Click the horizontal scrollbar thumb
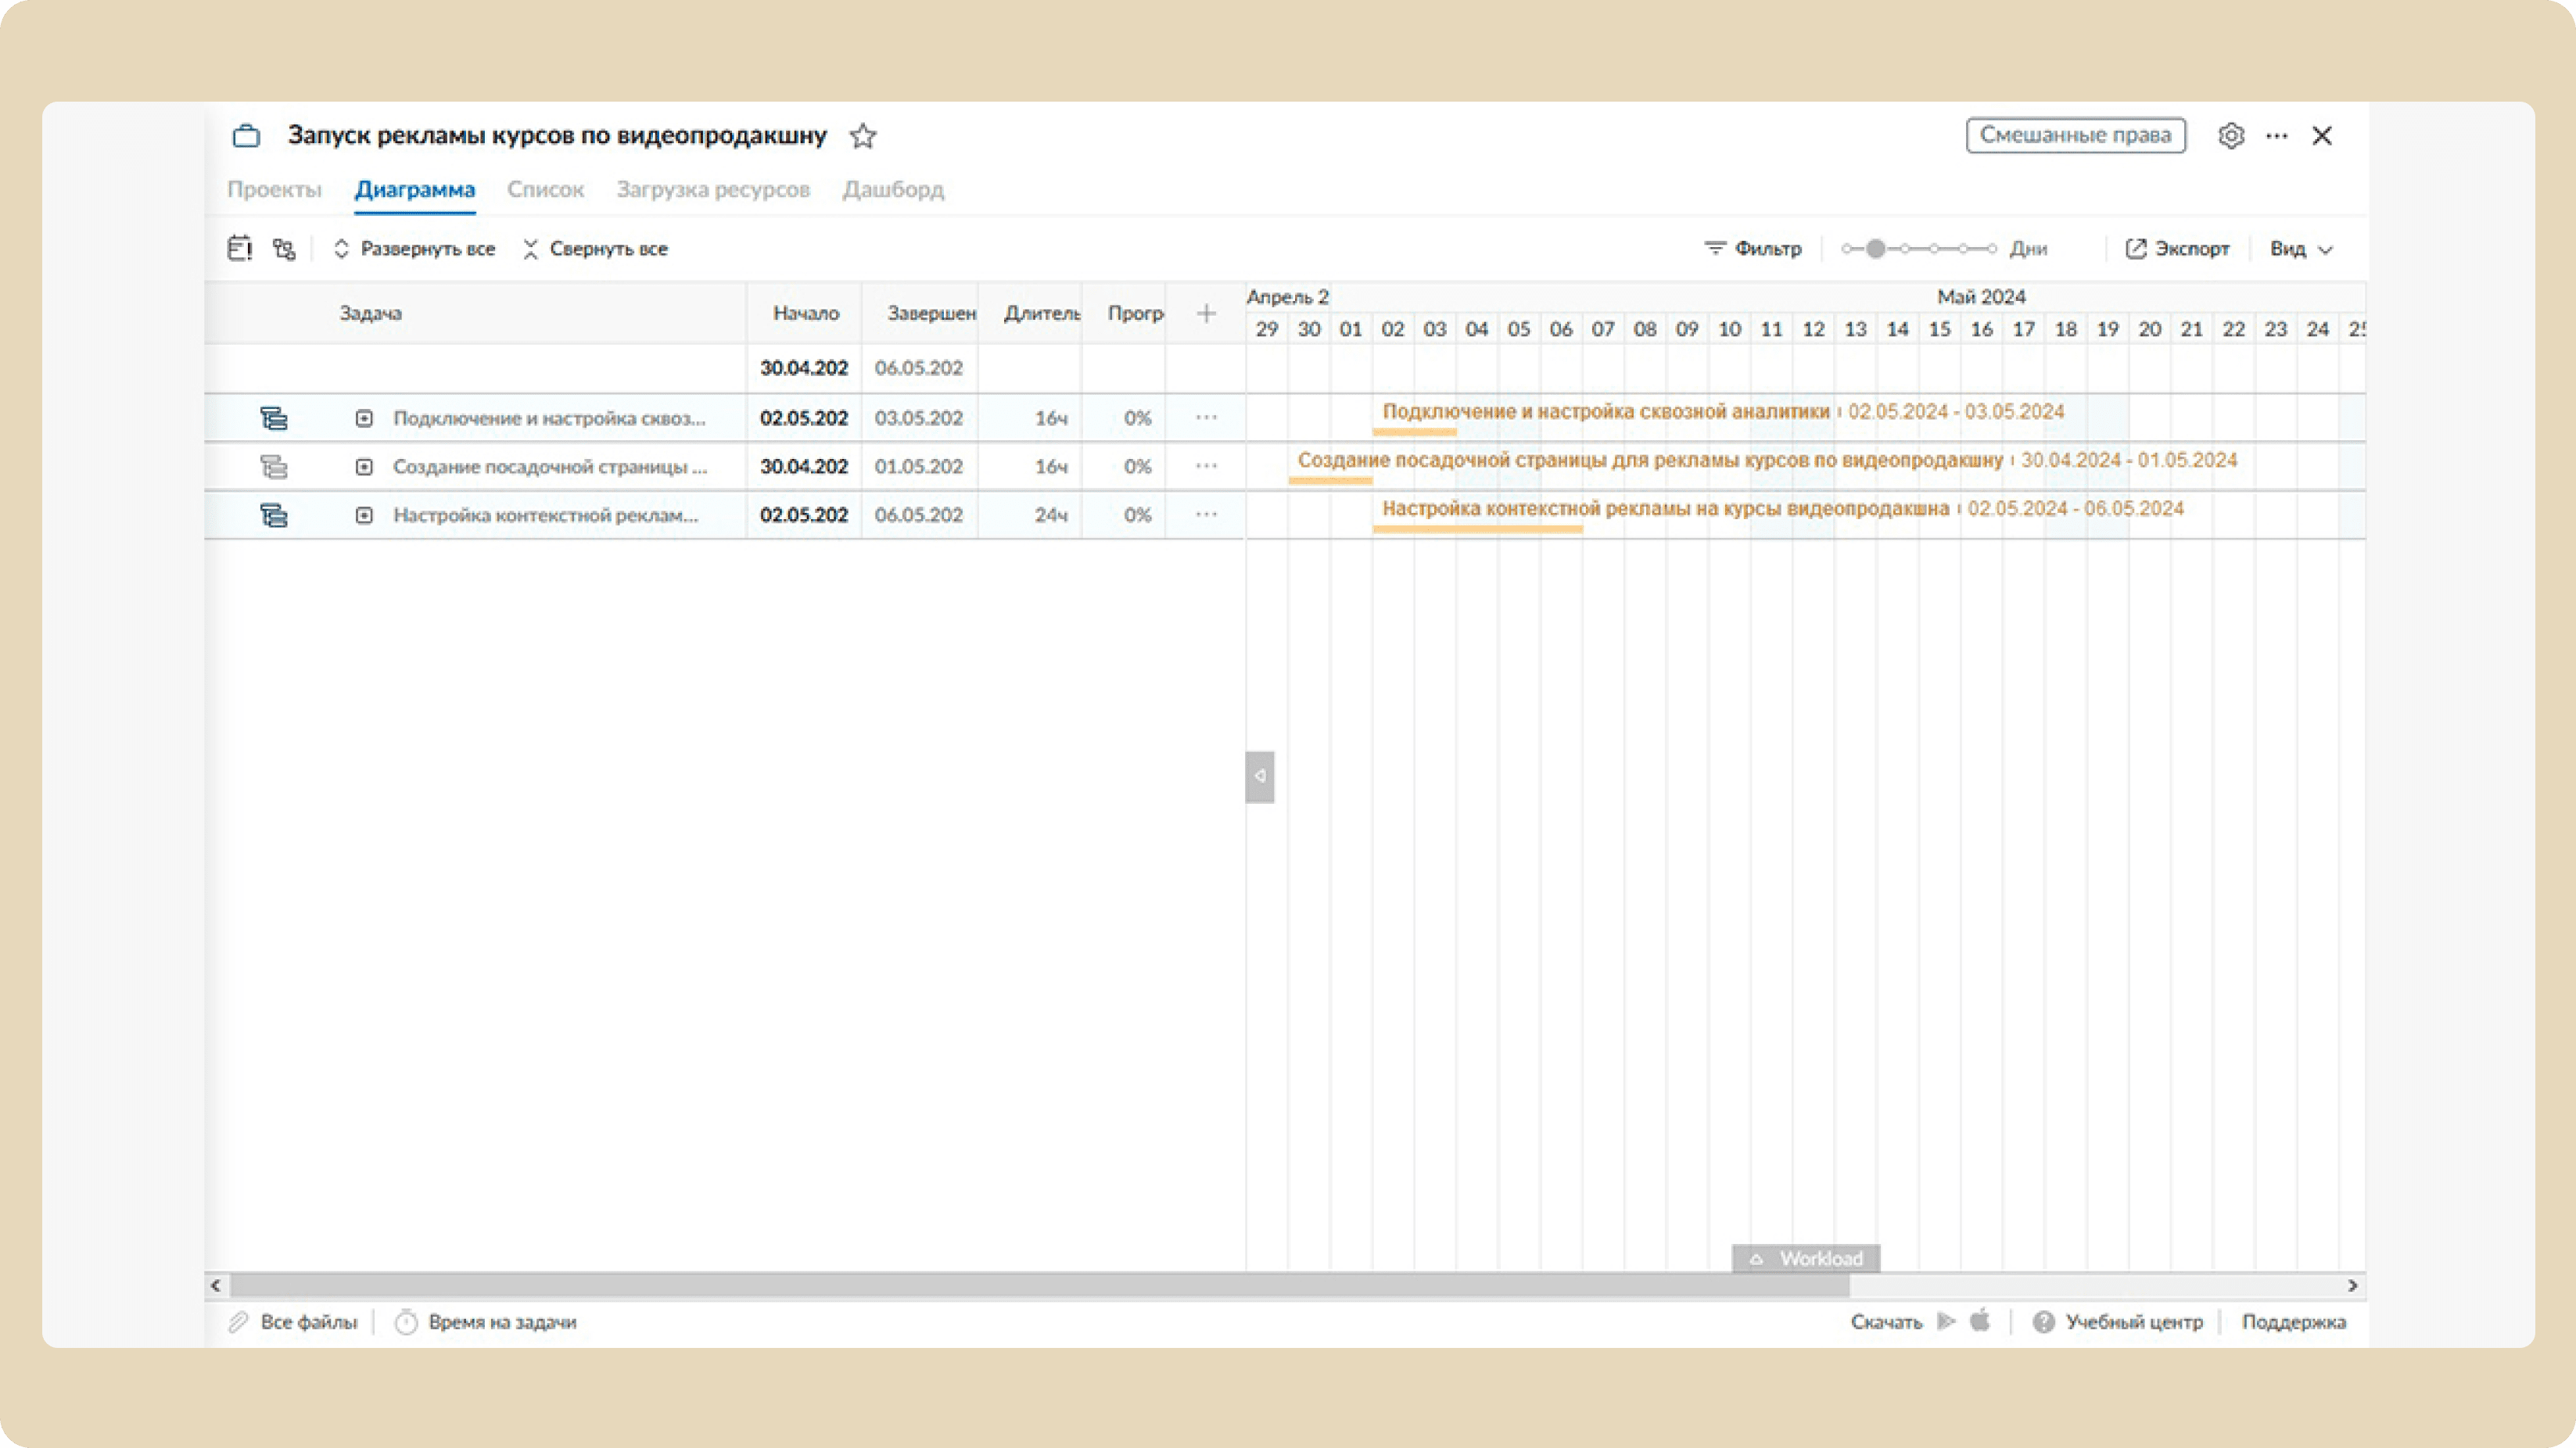The width and height of the screenshot is (2576, 1448). click(x=1039, y=1285)
